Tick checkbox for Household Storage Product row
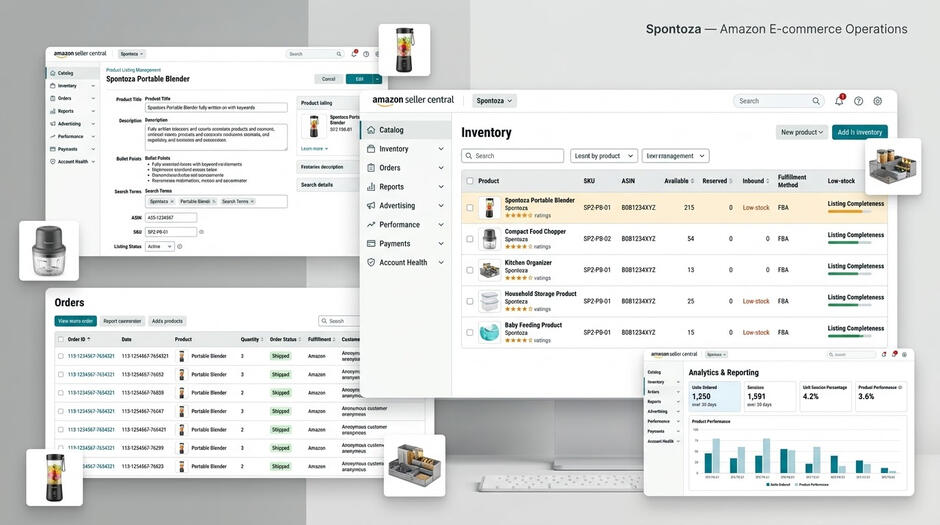 pyautogui.click(x=470, y=301)
